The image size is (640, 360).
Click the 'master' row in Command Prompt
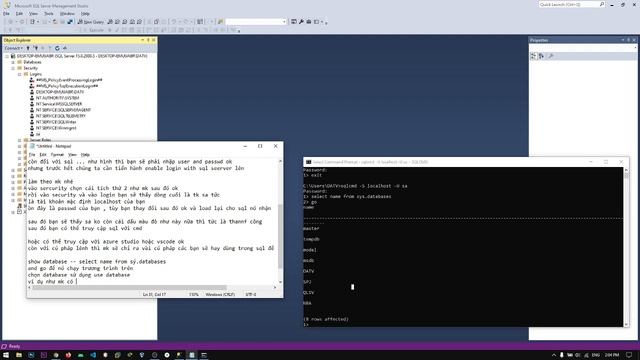click(x=311, y=229)
